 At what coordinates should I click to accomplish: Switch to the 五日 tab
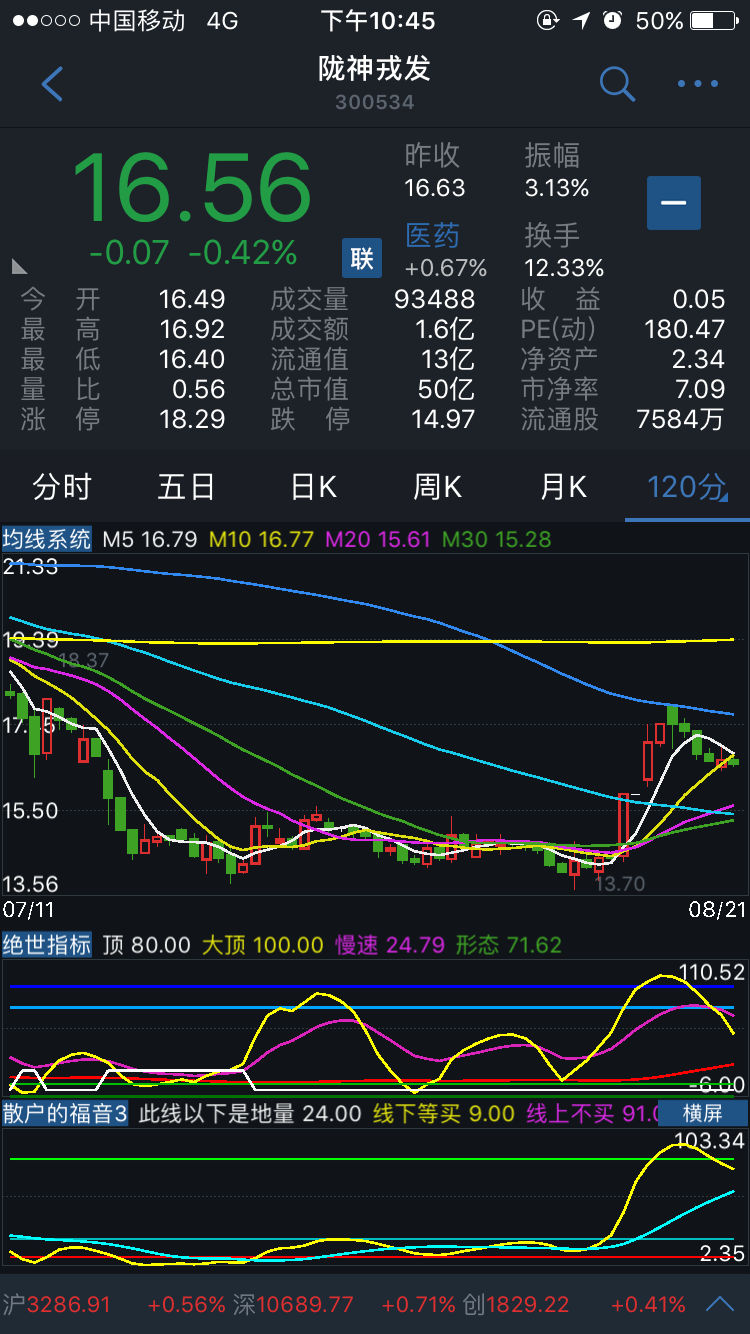pos(187,487)
